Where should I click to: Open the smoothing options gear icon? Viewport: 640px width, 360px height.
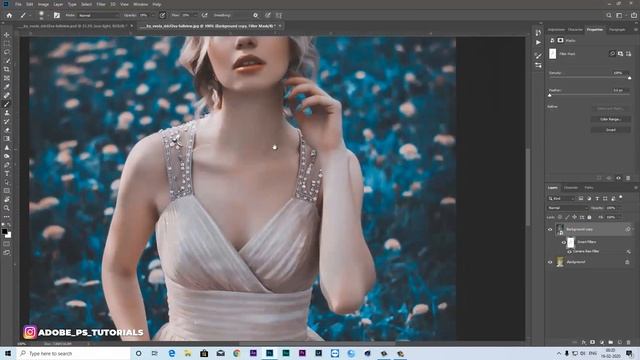tap(256, 15)
